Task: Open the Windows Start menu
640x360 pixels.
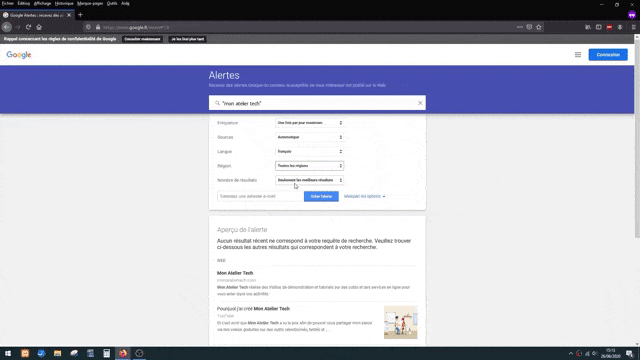Action: click(8, 353)
